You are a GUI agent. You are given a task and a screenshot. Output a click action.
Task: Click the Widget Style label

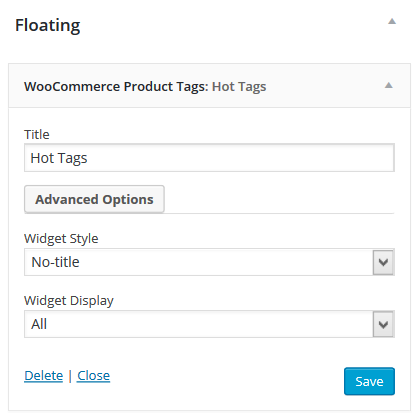tap(61, 239)
